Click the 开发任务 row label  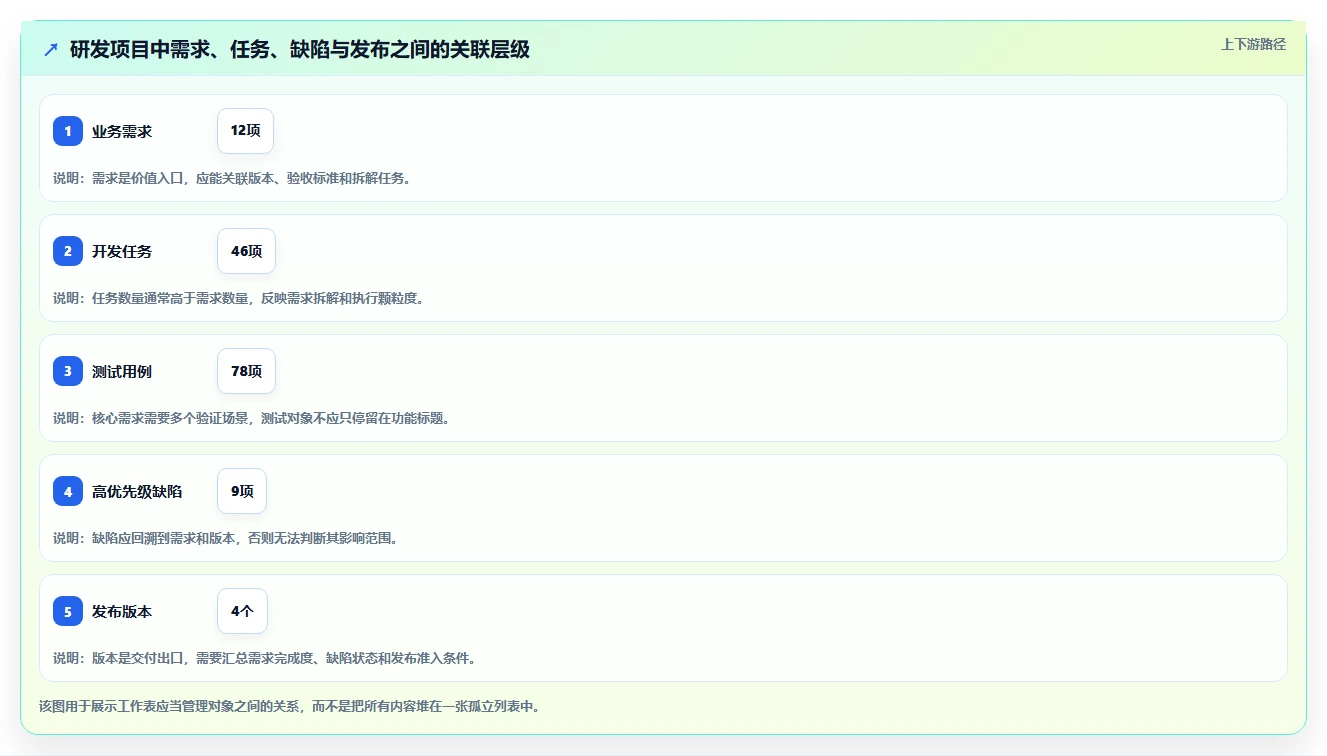(122, 251)
